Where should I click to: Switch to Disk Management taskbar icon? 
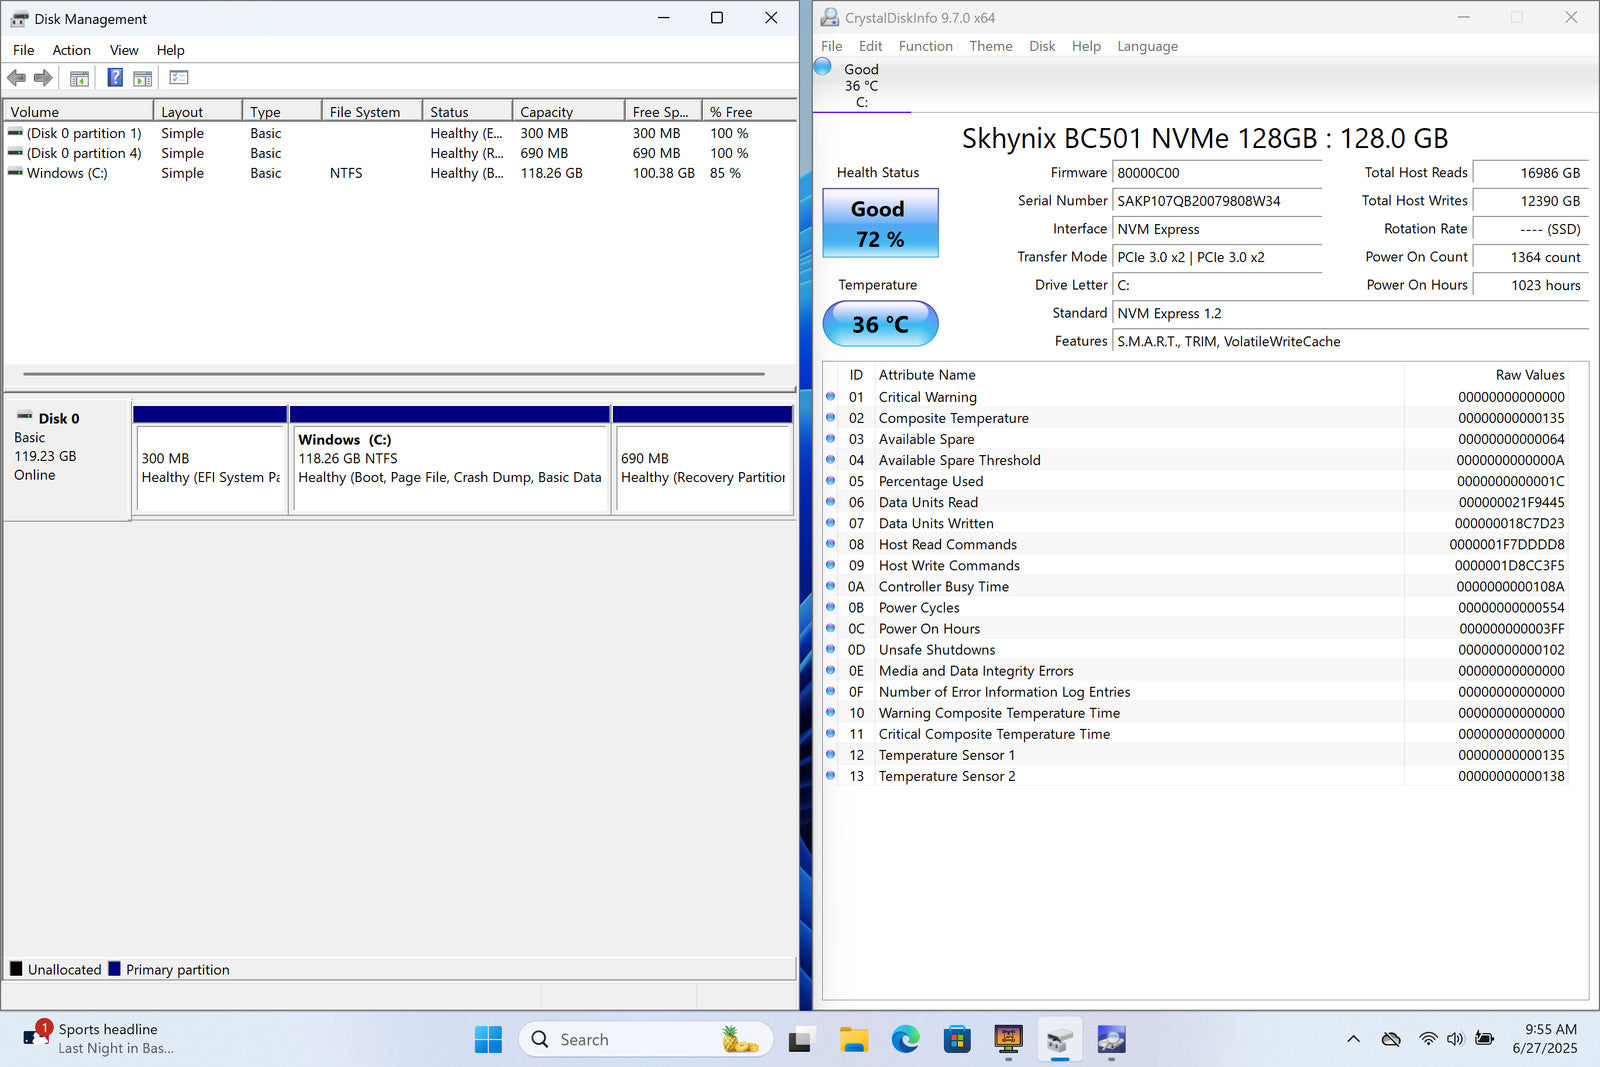click(x=1060, y=1040)
